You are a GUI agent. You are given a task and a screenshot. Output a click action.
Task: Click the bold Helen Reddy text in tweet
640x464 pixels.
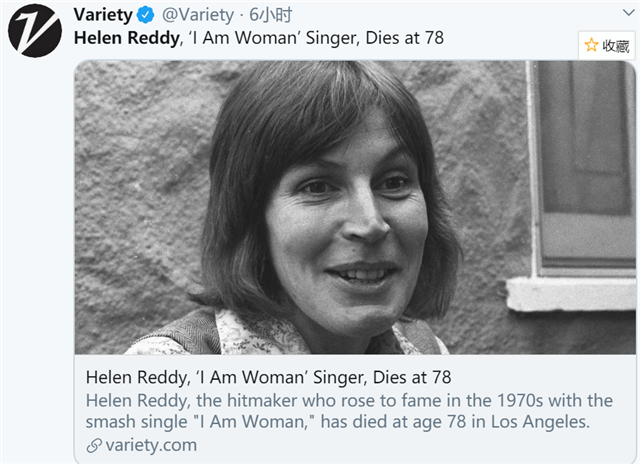(127, 38)
